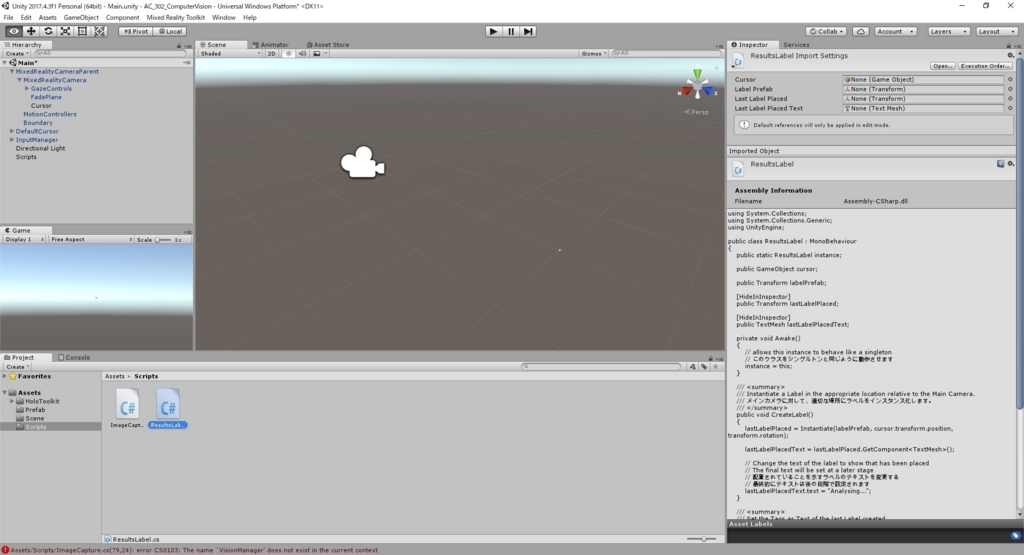
Task: Toggle Pivot/Center handle position
Action: [x=136, y=31]
